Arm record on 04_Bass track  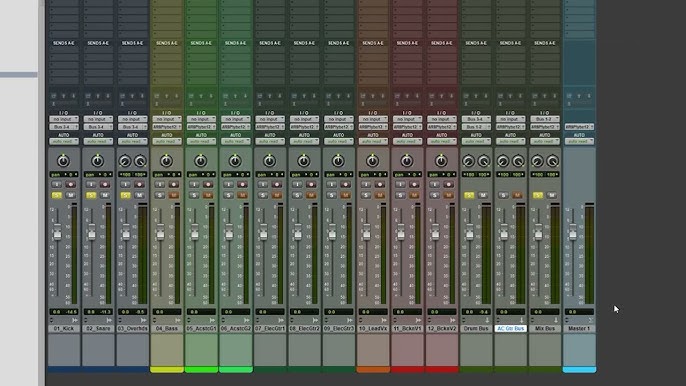pos(174,185)
